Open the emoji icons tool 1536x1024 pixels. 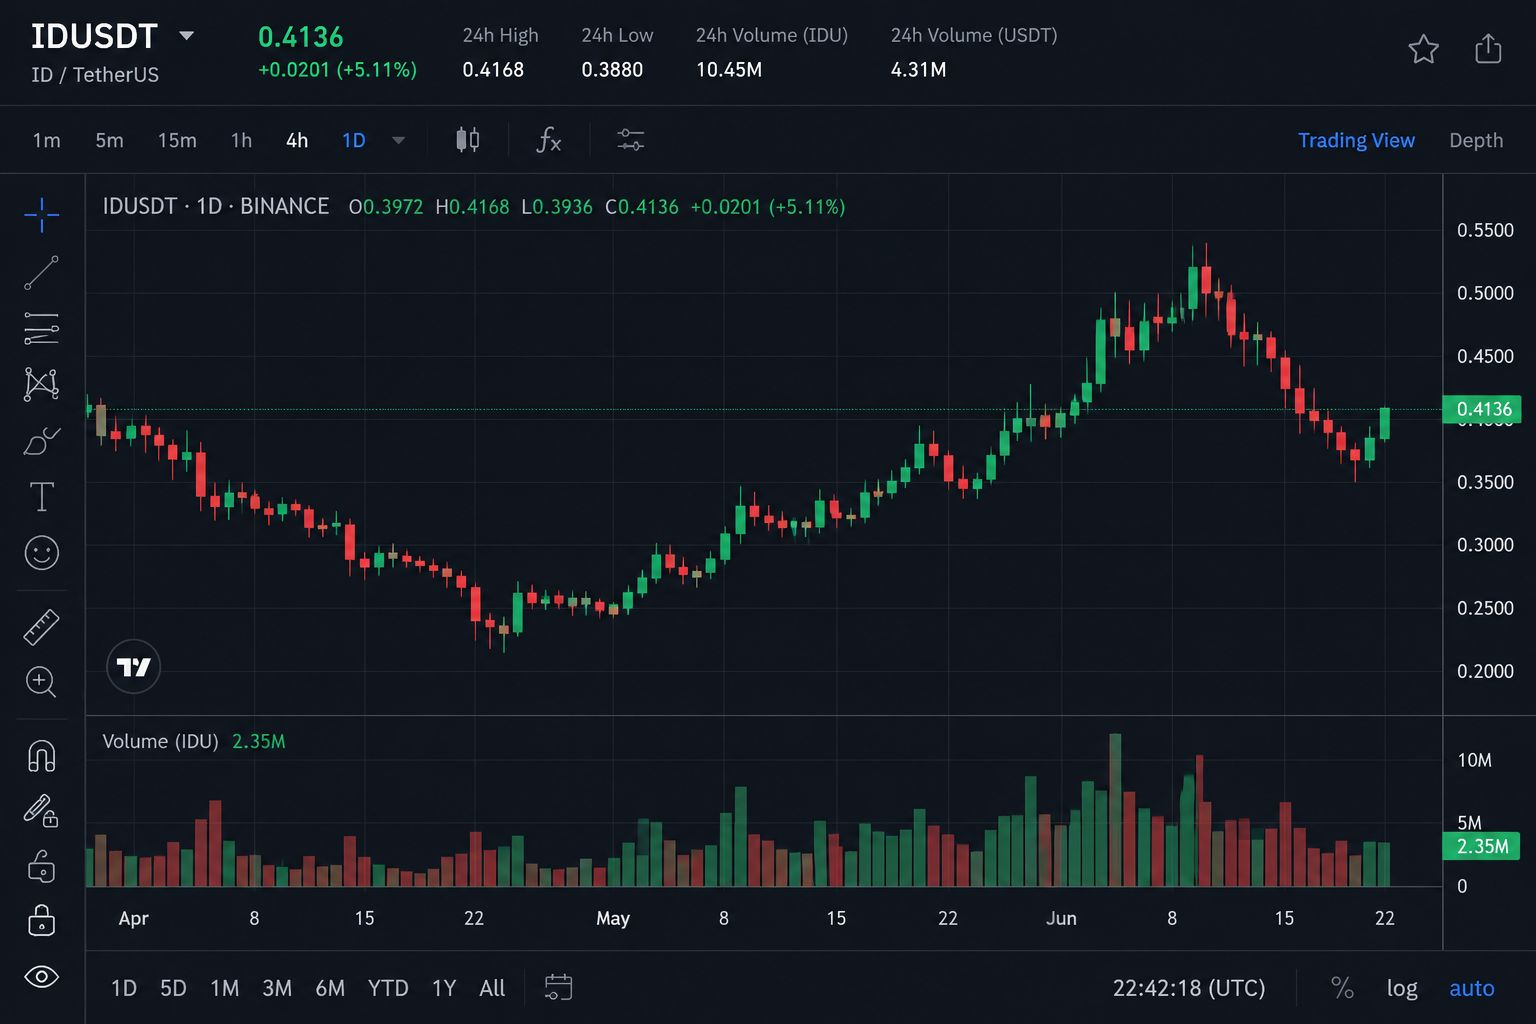coord(41,552)
